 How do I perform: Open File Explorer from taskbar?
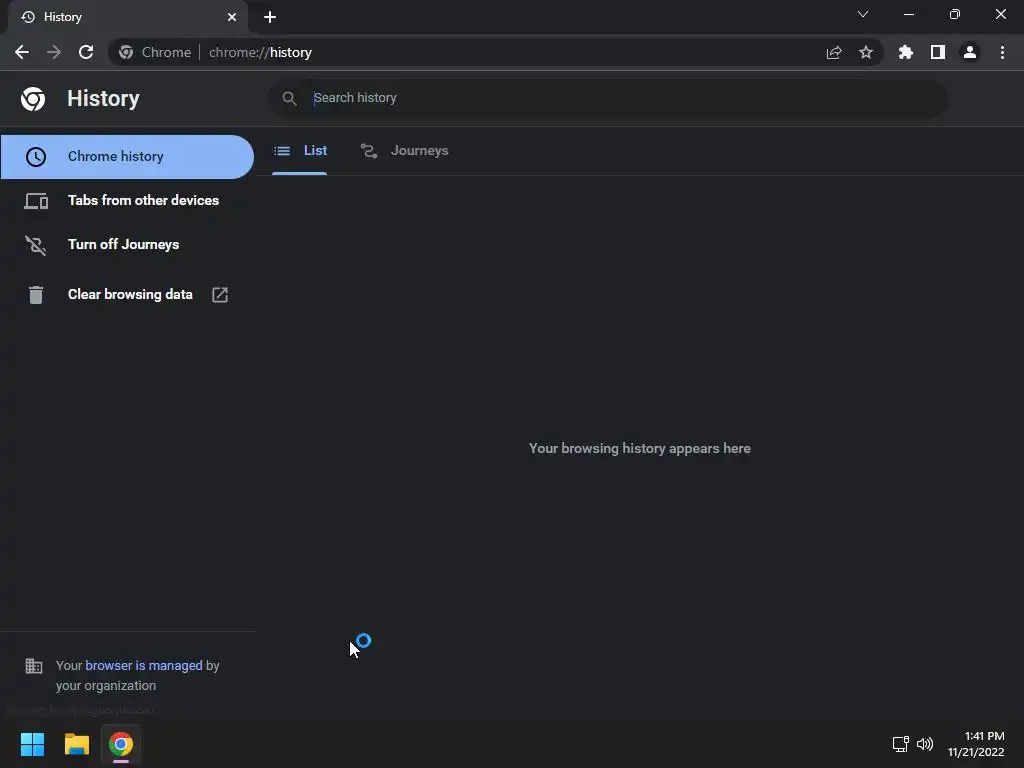(x=76, y=744)
